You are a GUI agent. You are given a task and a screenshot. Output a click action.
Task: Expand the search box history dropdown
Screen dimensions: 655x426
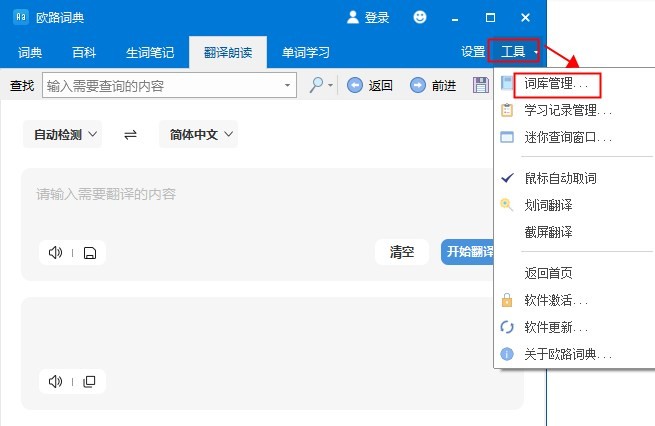tap(287, 85)
